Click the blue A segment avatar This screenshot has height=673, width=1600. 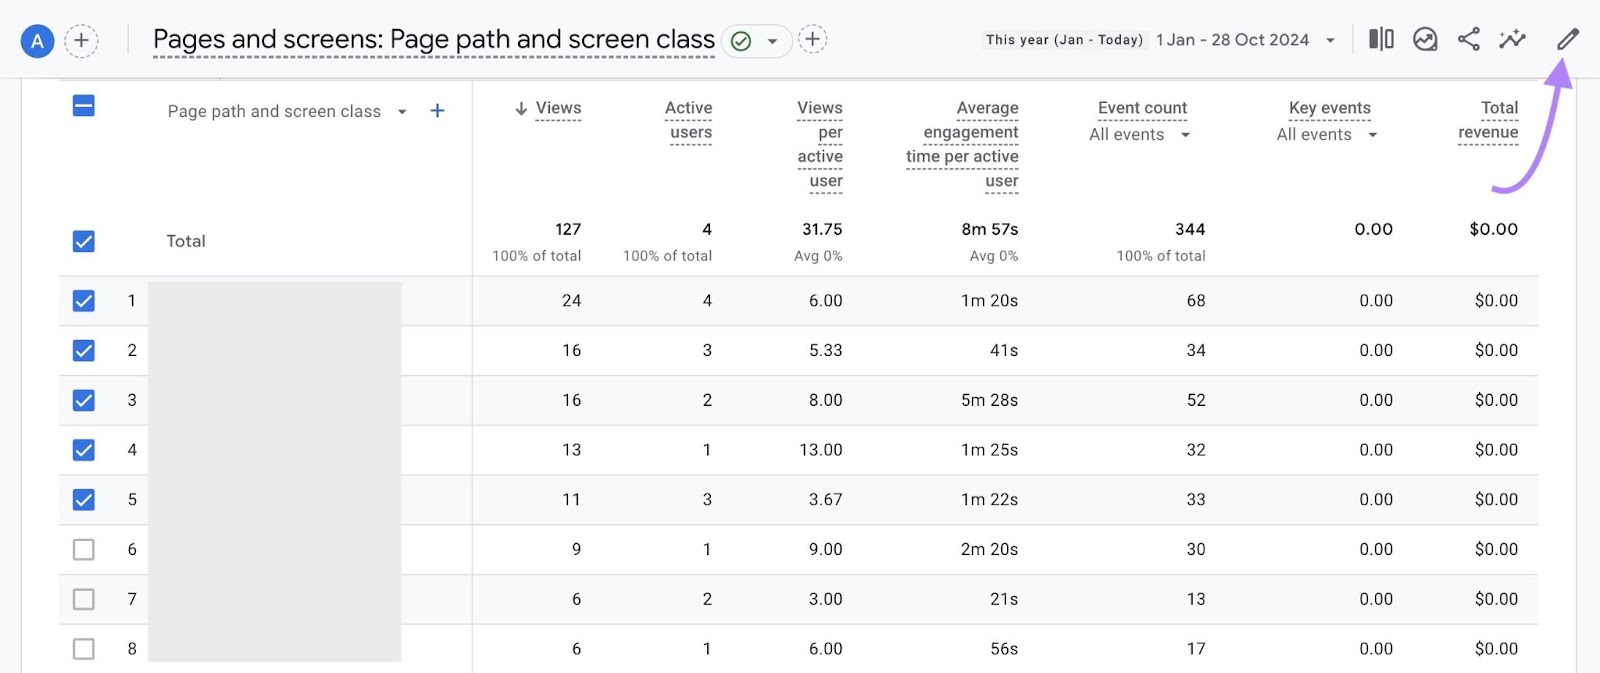(37, 41)
